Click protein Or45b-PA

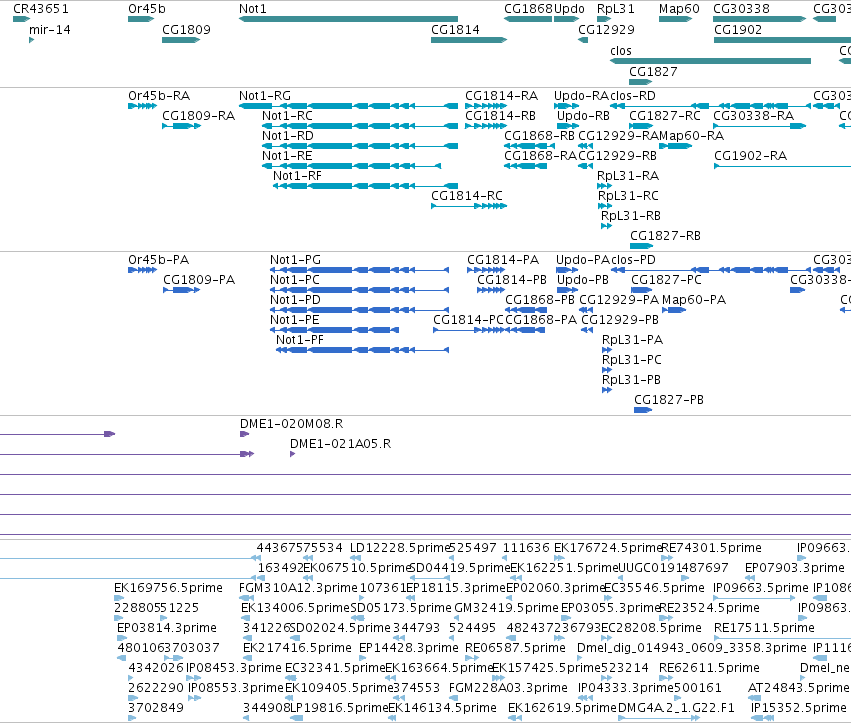pos(142,270)
